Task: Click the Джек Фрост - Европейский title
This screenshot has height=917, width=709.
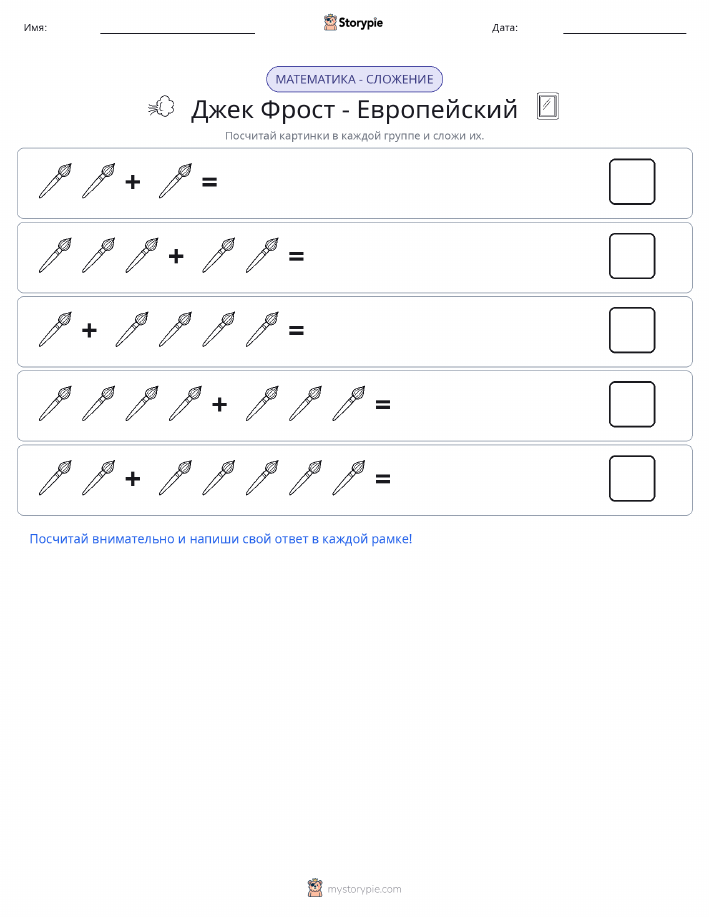Action: pyautogui.click(x=354, y=109)
